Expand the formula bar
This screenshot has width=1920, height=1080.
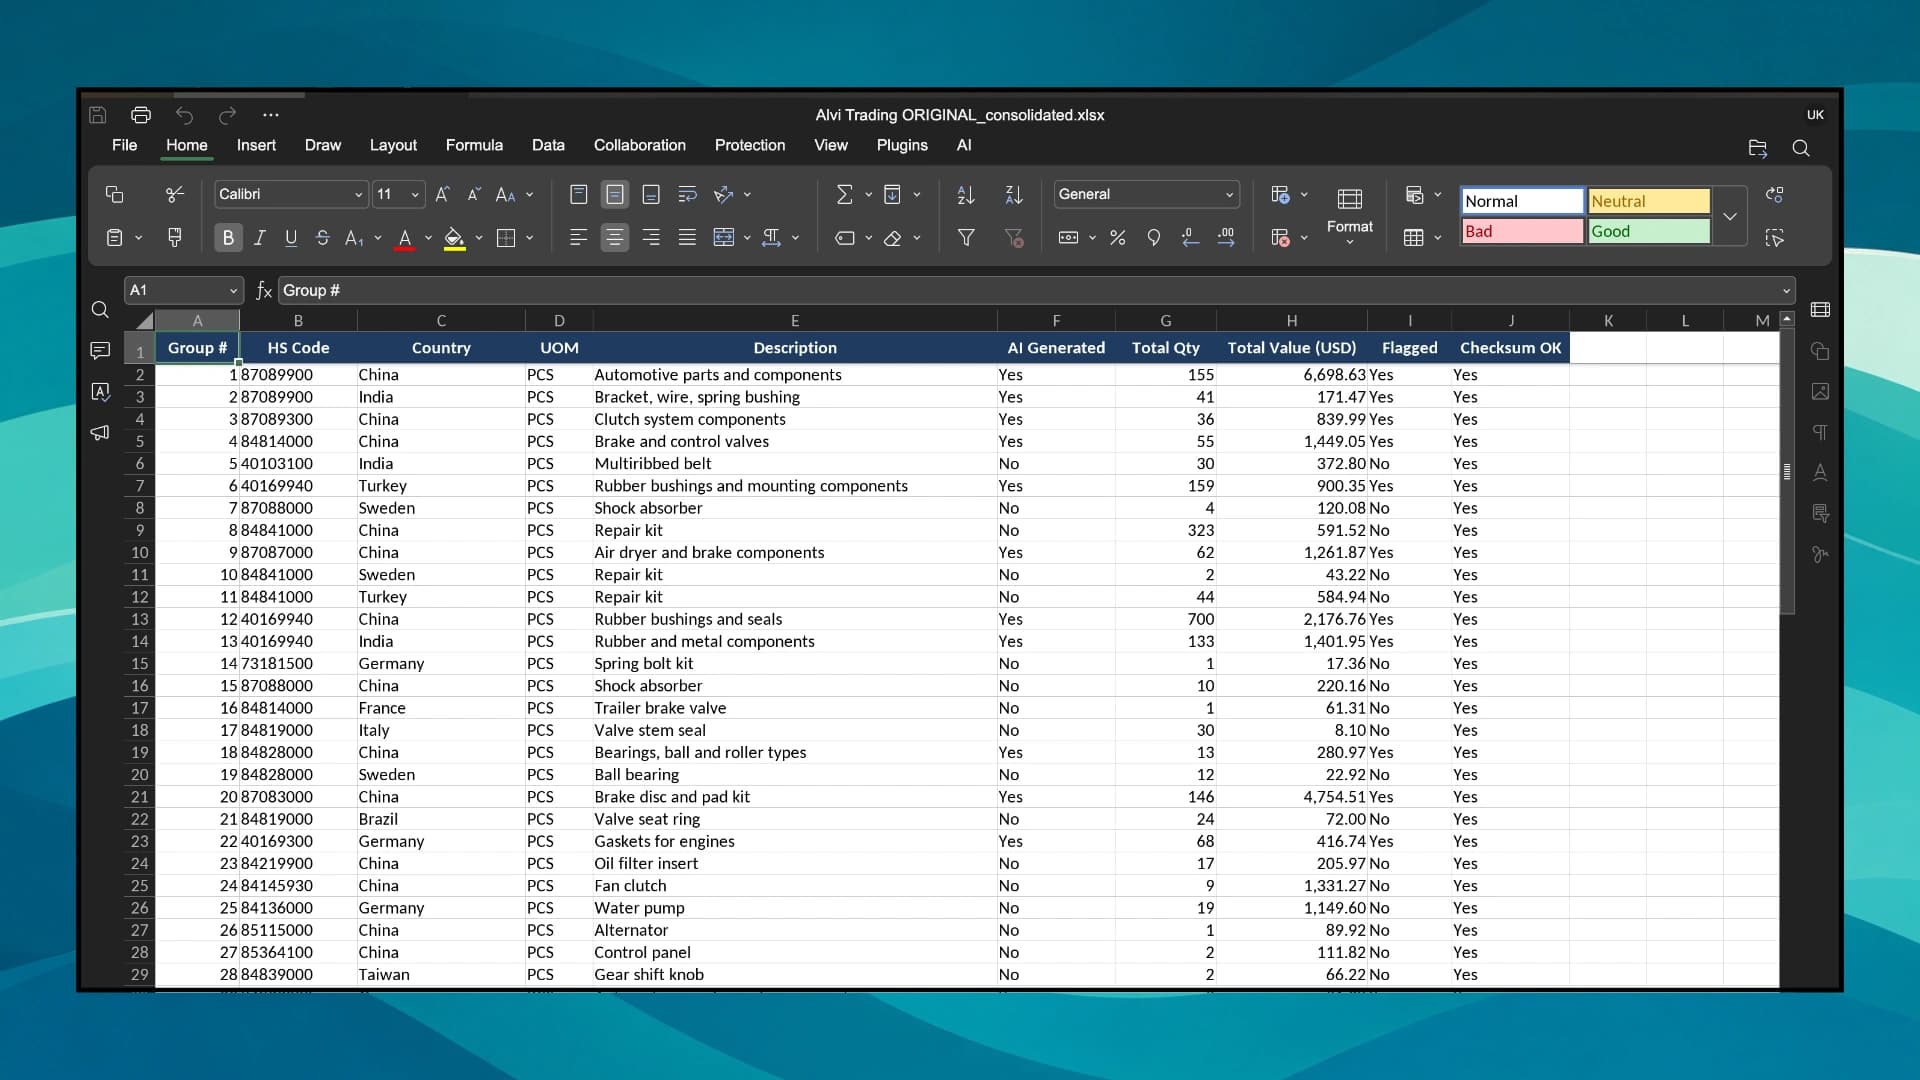tap(1786, 291)
